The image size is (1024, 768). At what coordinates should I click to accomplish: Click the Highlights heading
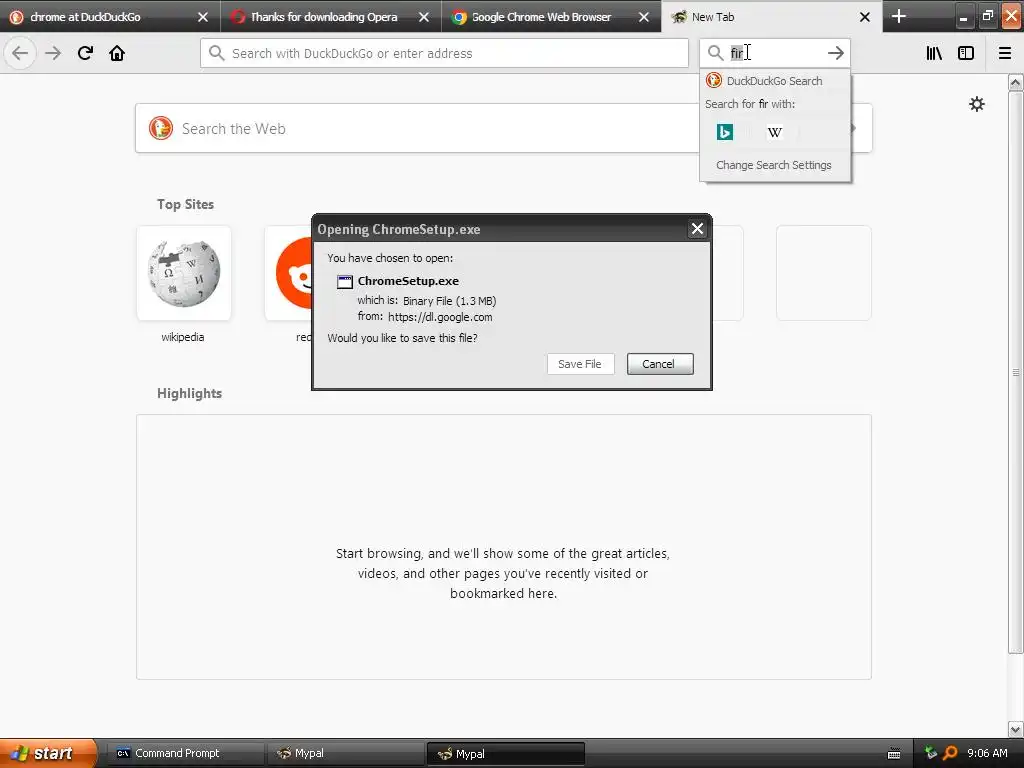point(189,393)
